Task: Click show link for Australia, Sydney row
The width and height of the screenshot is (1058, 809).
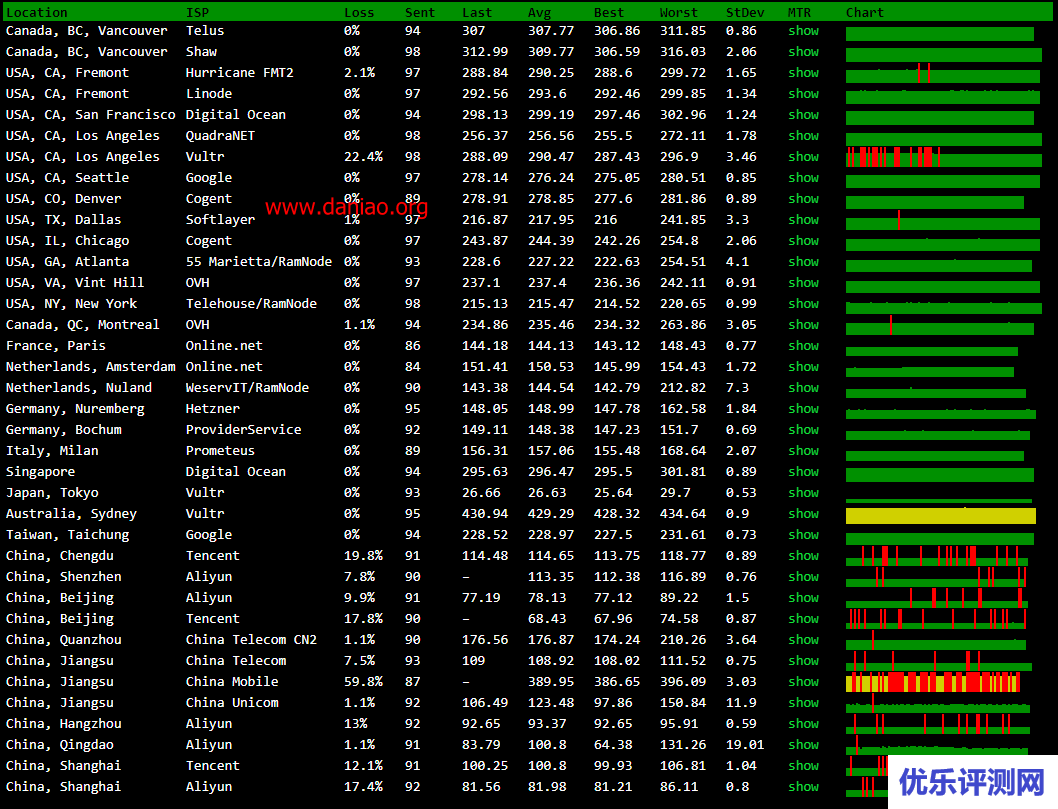Action: tap(803, 514)
